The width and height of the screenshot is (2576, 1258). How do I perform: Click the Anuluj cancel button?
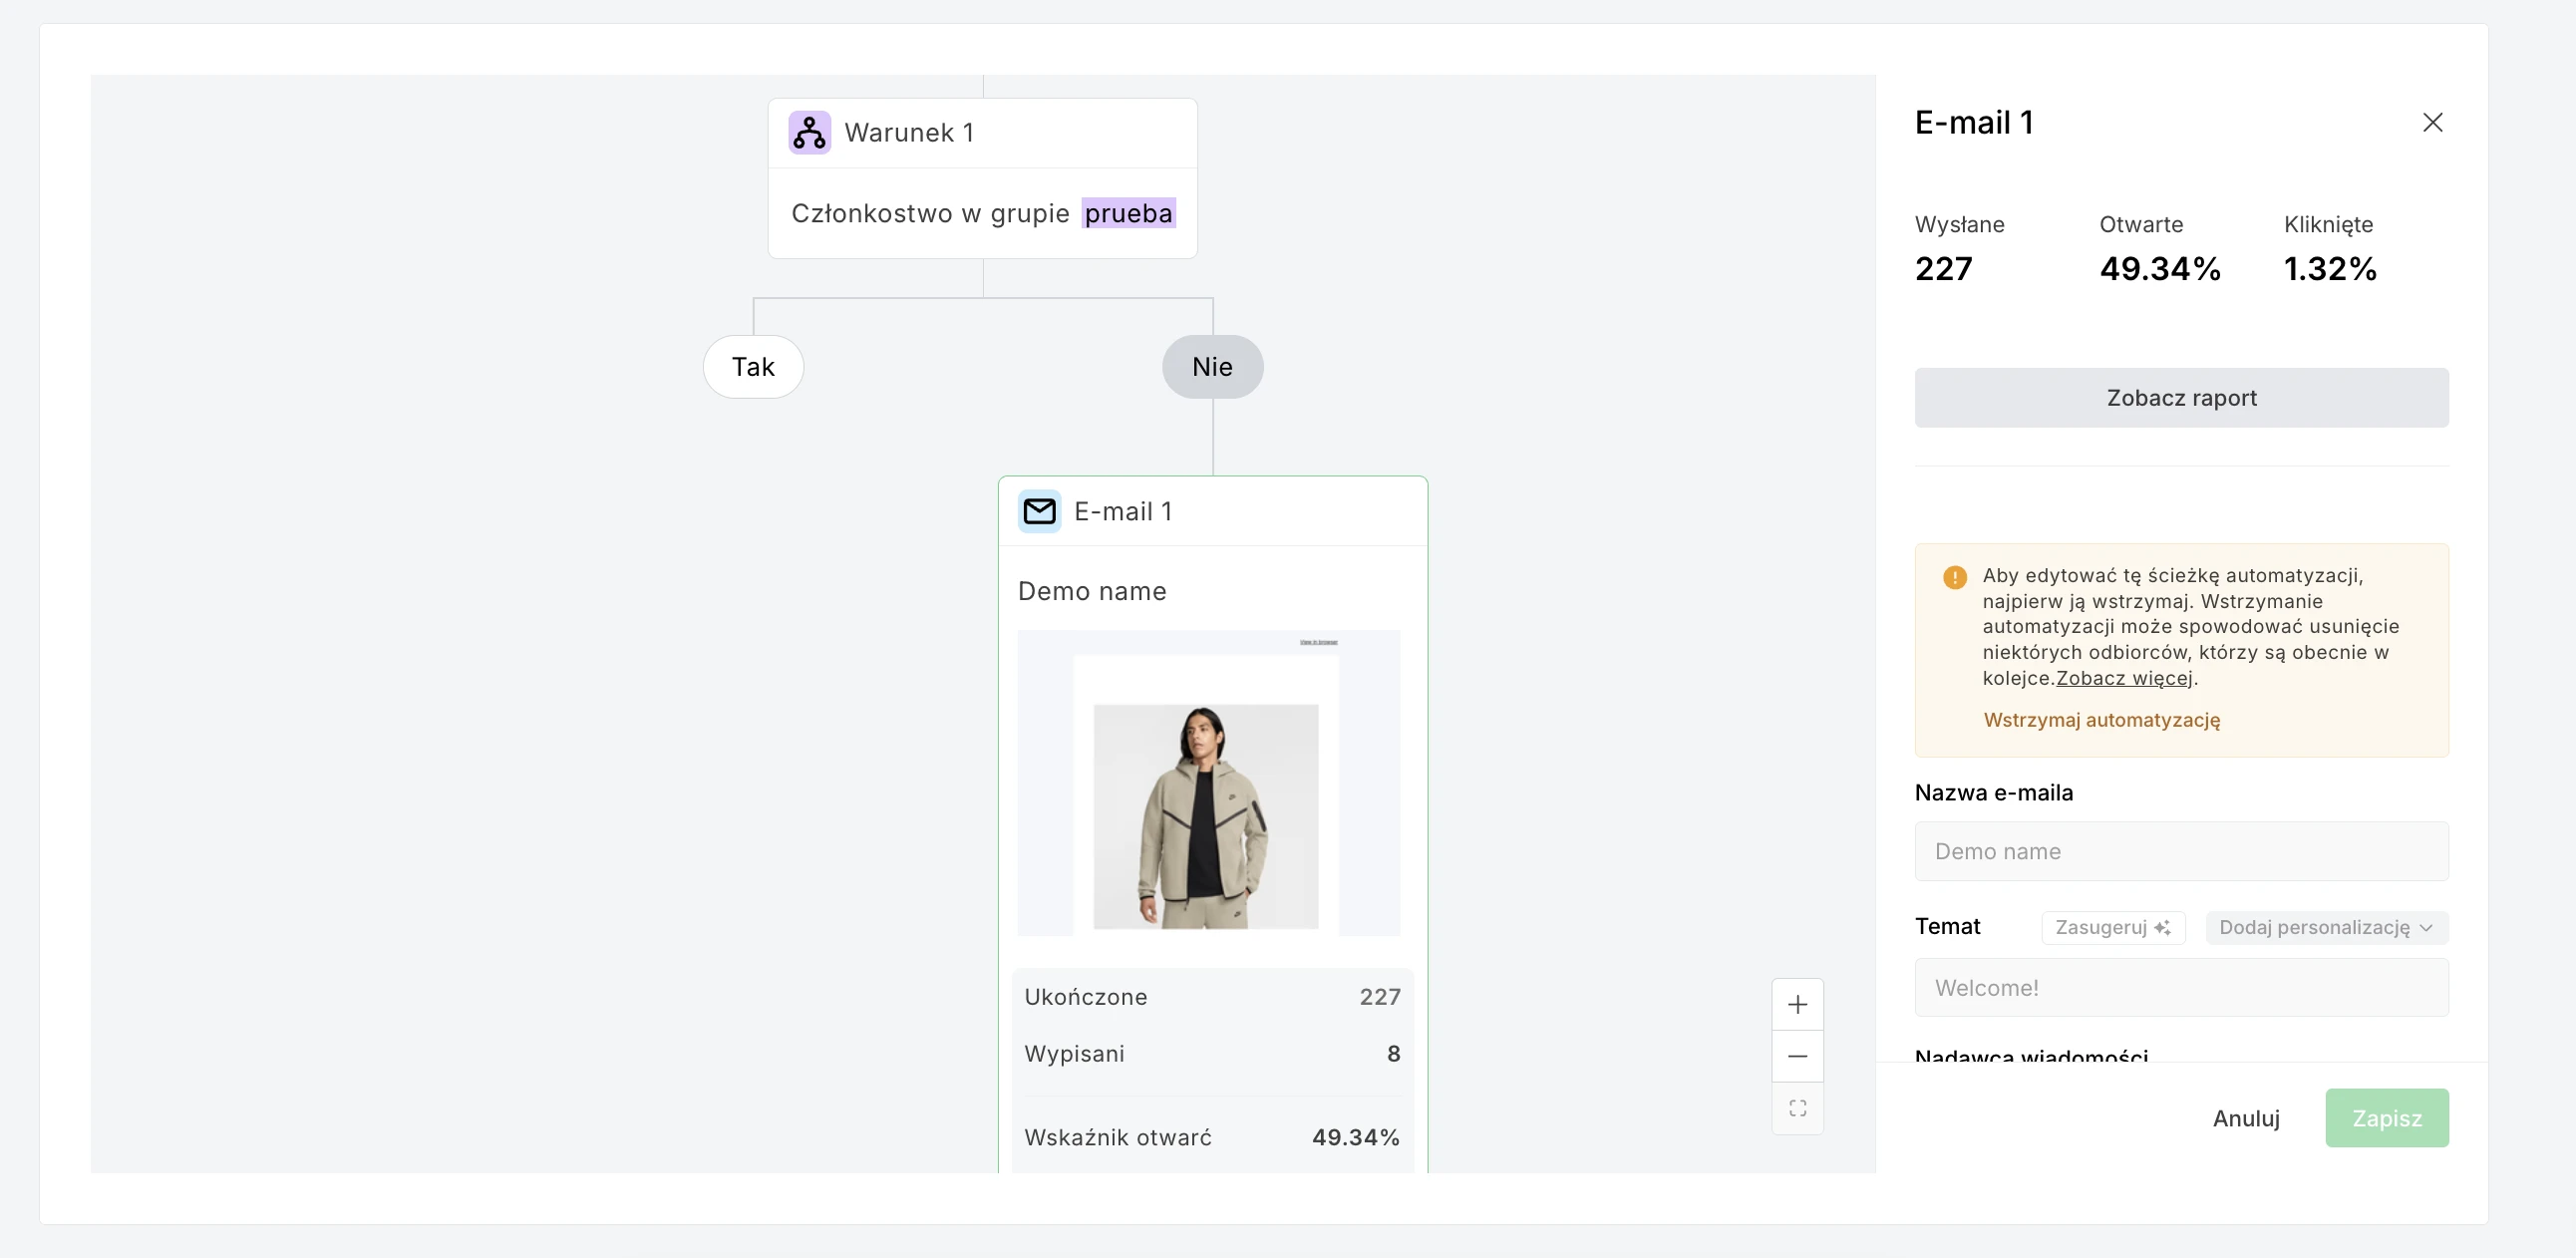coord(2245,1118)
